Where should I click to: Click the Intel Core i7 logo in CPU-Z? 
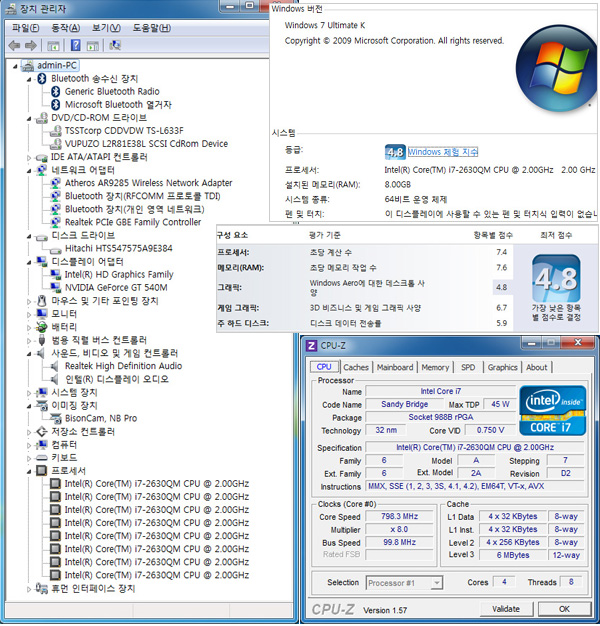552,410
